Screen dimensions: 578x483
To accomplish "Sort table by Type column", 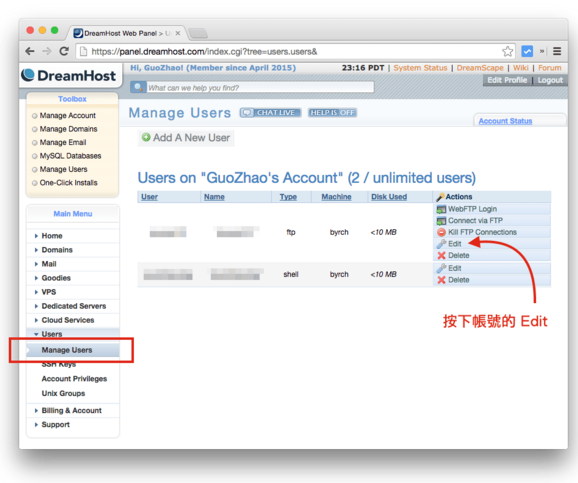I will pyautogui.click(x=288, y=197).
